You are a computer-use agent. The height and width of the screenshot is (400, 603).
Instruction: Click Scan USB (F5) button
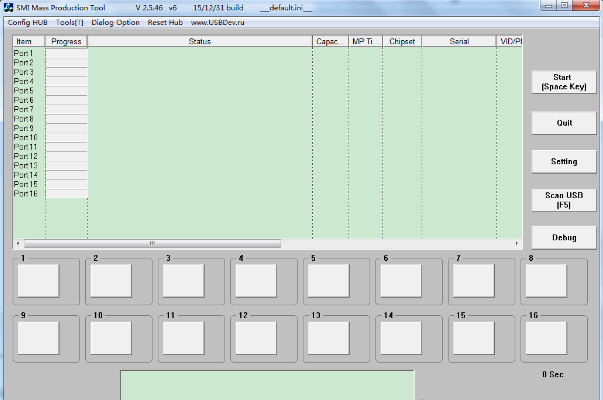563,199
